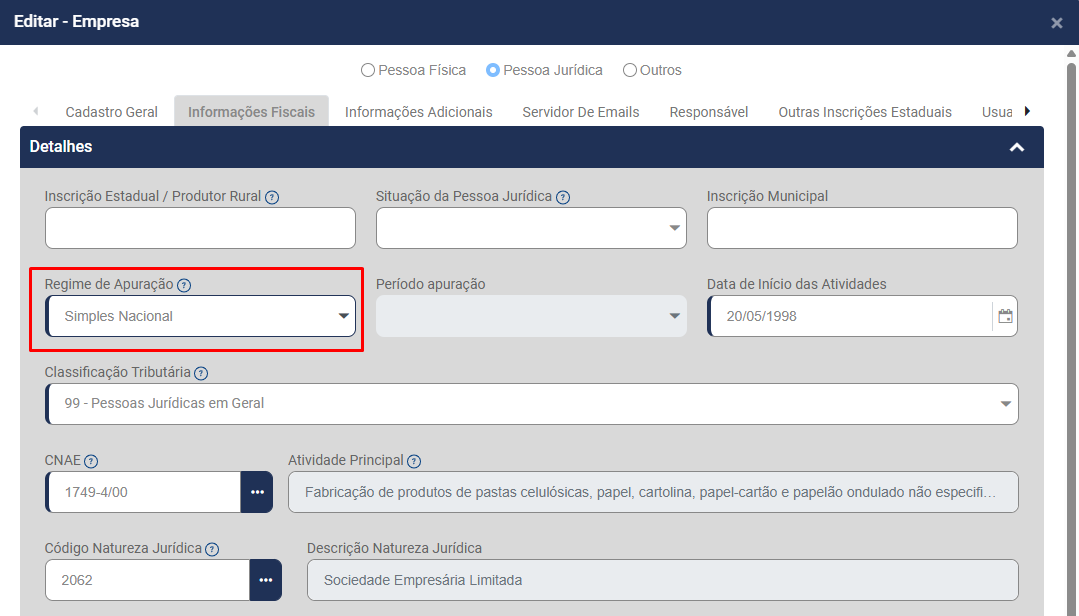Click the Código Natureza Jurídica field
Image resolution: width=1079 pixels, height=616 pixels.
click(x=147, y=580)
